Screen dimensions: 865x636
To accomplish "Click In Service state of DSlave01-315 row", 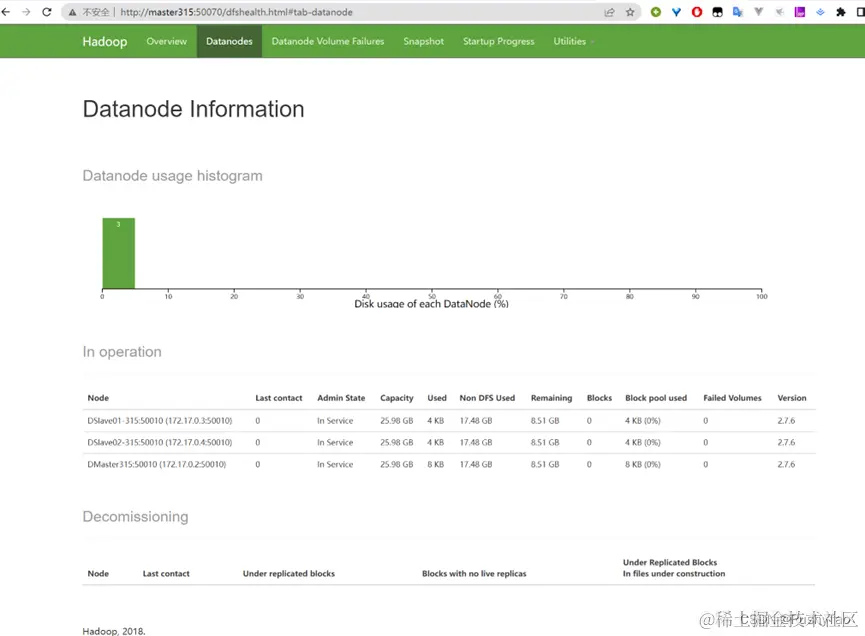I will (x=335, y=420).
